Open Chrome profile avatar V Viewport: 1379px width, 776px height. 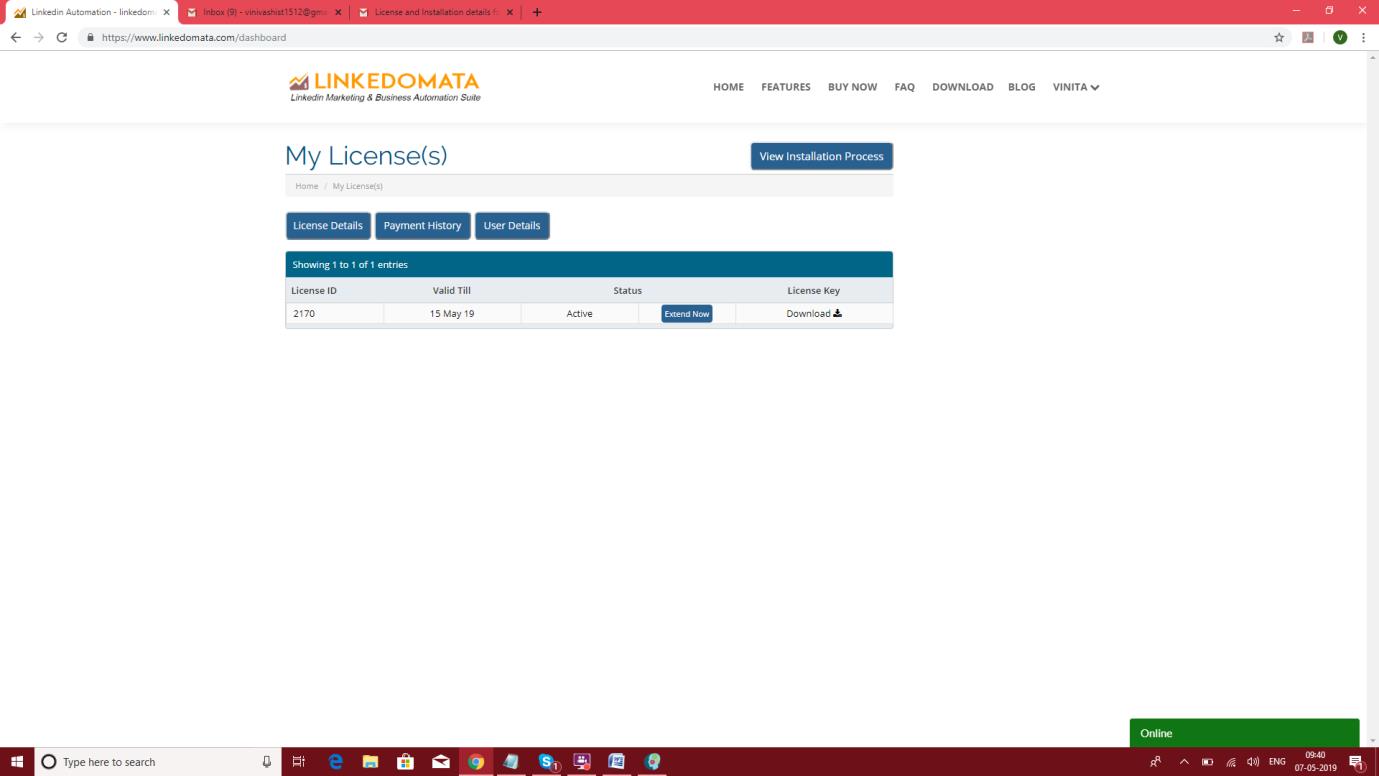coord(1339,37)
